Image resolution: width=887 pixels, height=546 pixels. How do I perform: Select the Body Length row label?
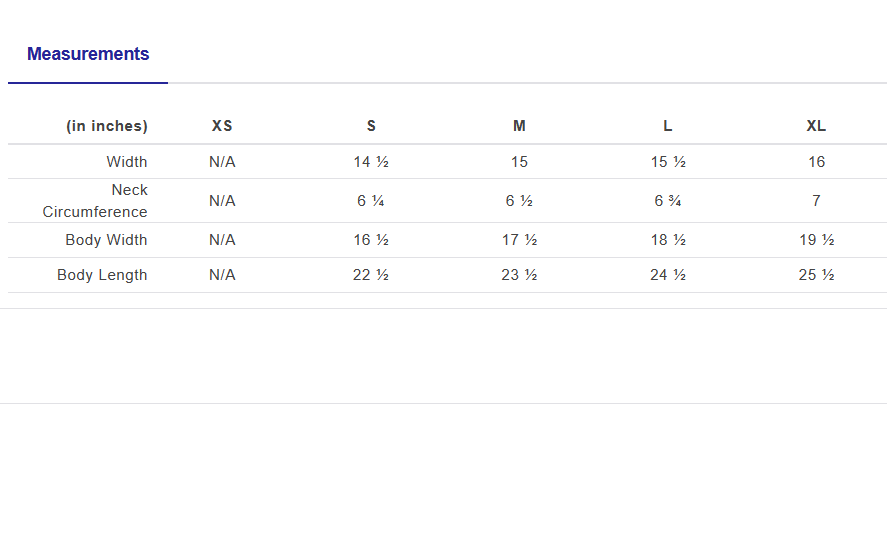(x=102, y=275)
